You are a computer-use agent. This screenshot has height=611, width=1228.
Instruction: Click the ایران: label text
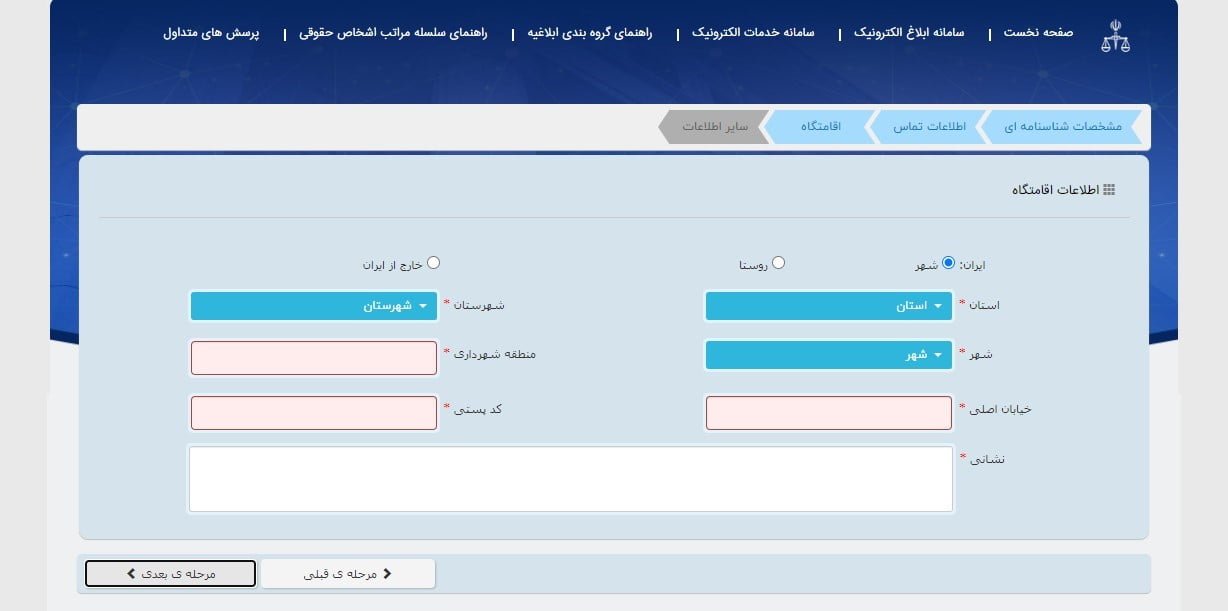(973, 265)
